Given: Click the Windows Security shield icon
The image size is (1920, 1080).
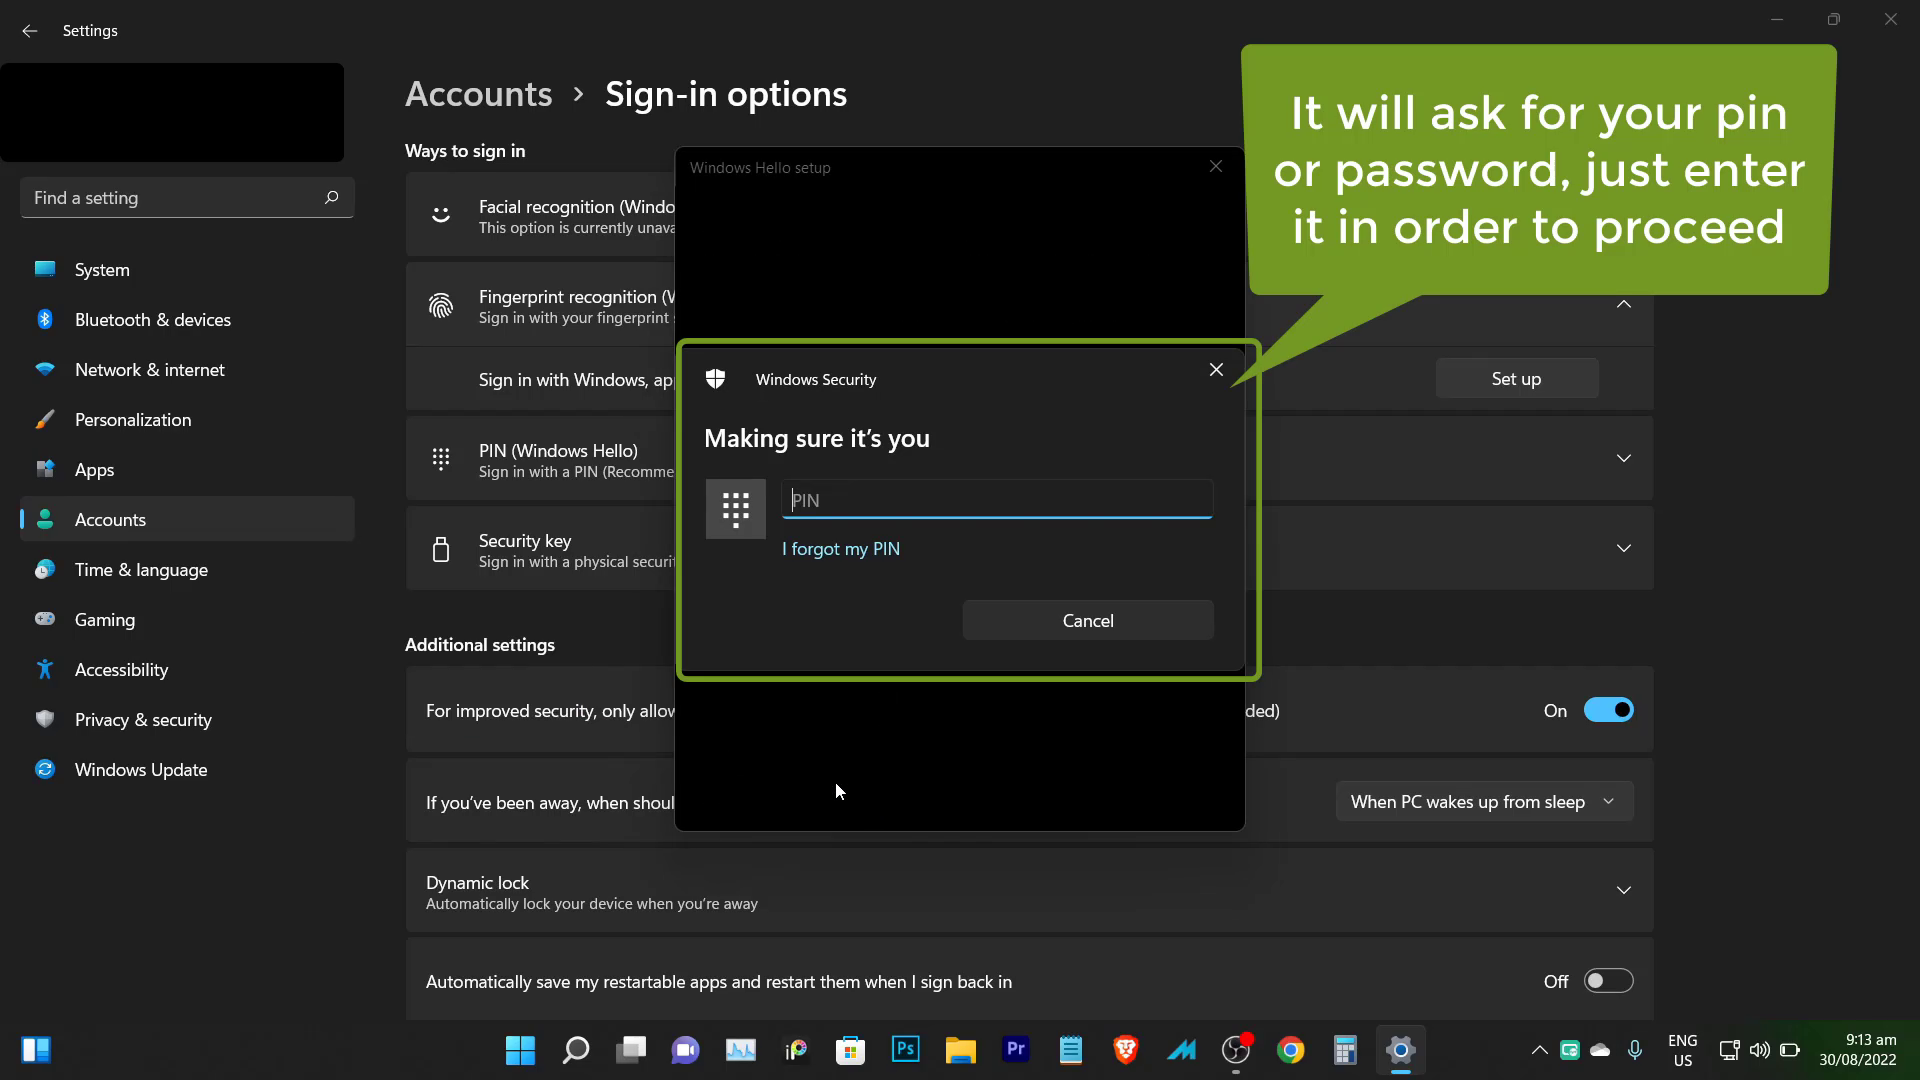Looking at the screenshot, I should coord(715,379).
